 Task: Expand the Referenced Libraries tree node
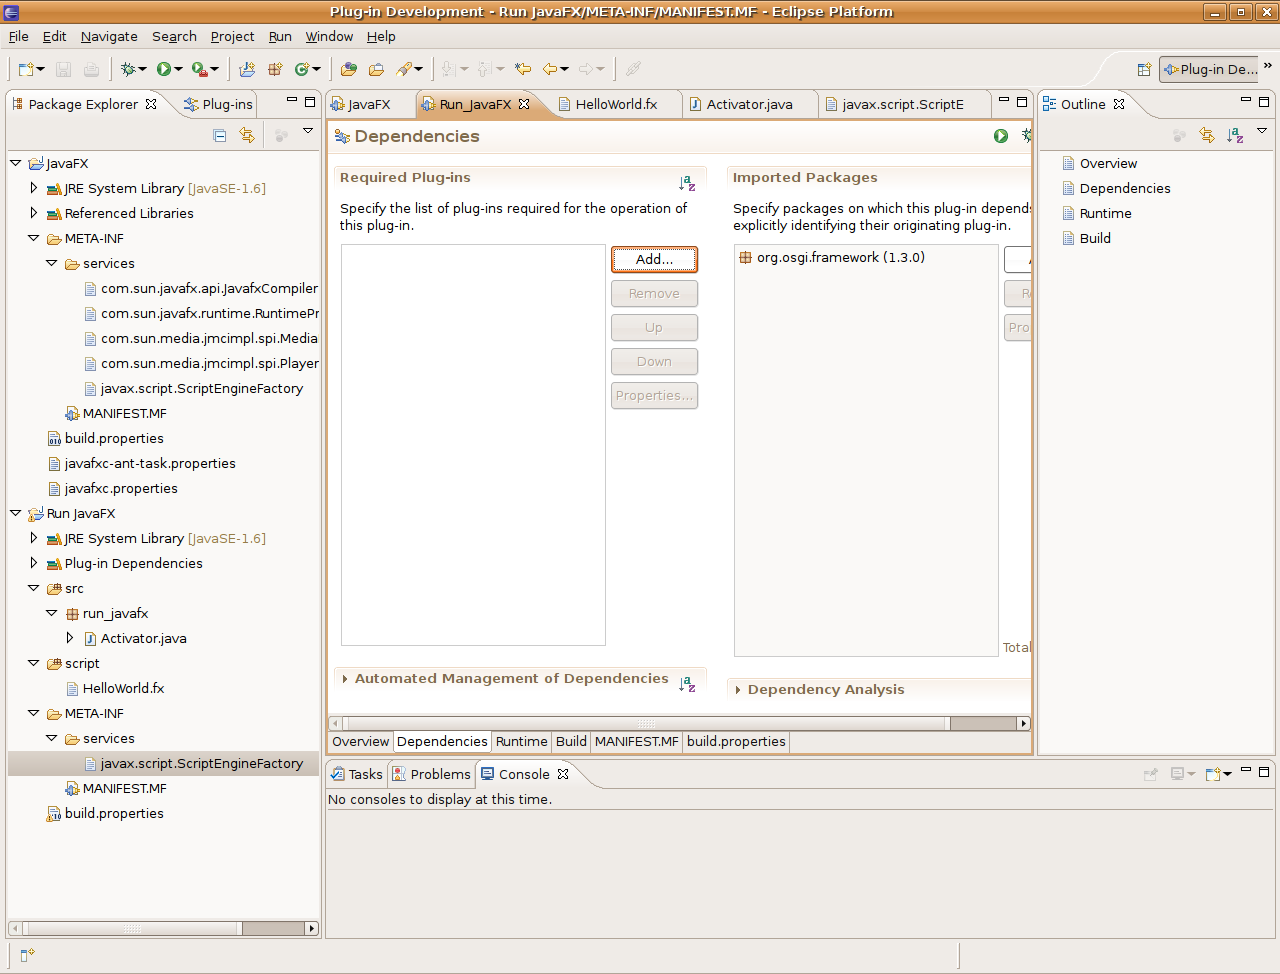34,213
